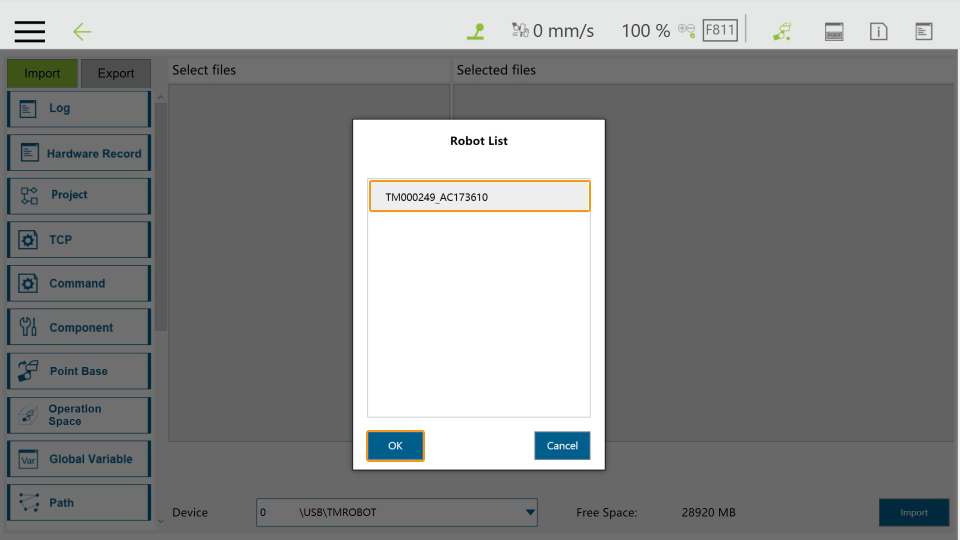The image size is (960, 540).
Task: Click the Log category icon
Action: point(28,109)
